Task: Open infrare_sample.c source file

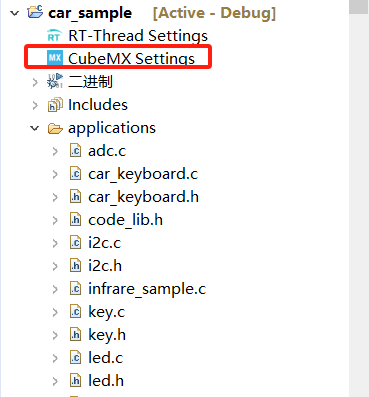Action: coord(147,289)
